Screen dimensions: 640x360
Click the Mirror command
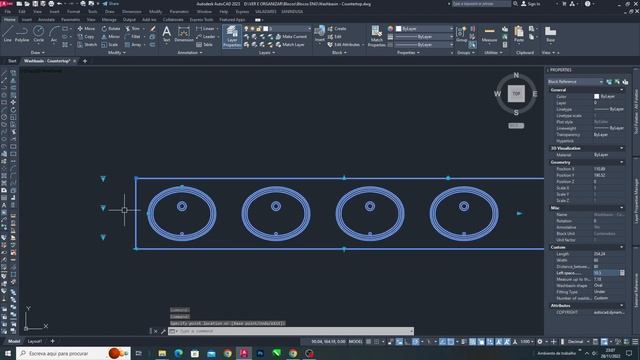tap(111, 37)
